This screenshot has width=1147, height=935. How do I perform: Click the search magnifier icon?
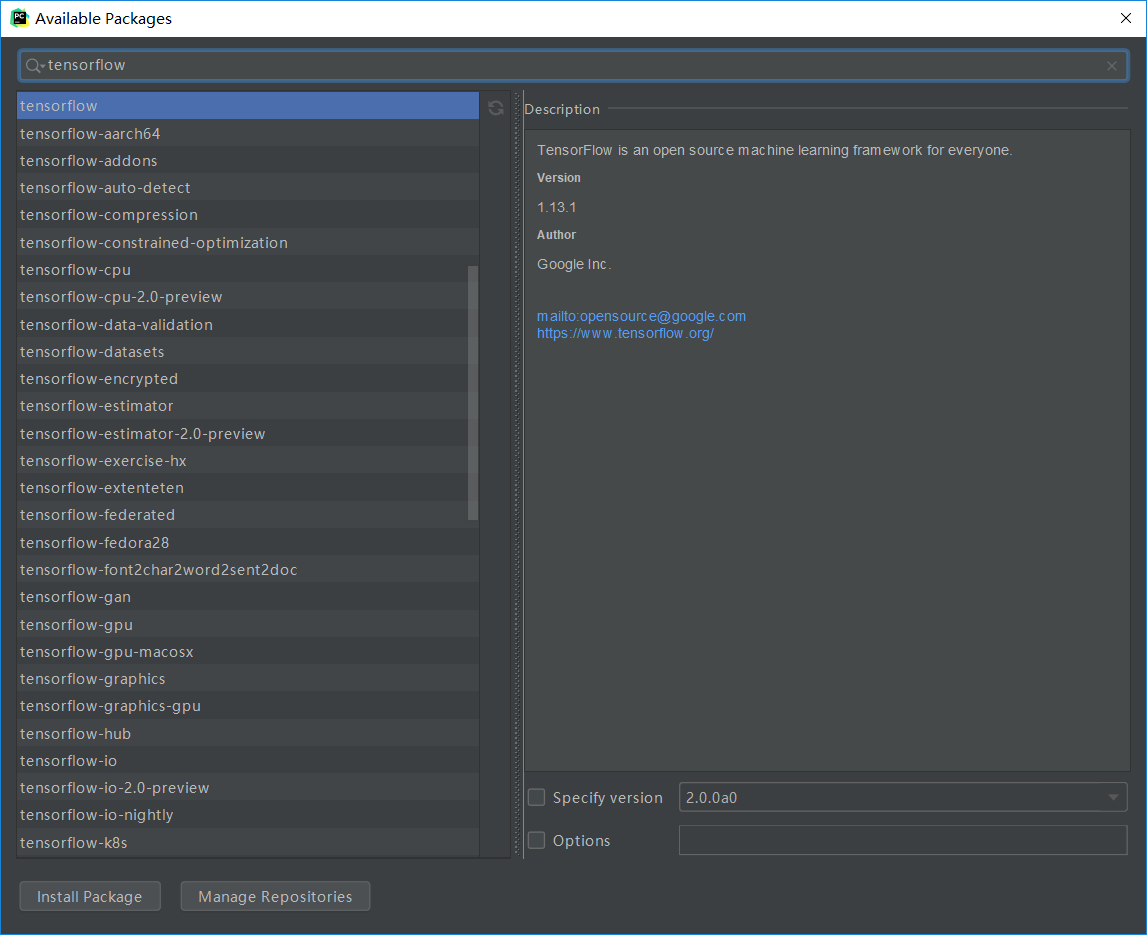[x=34, y=66]
